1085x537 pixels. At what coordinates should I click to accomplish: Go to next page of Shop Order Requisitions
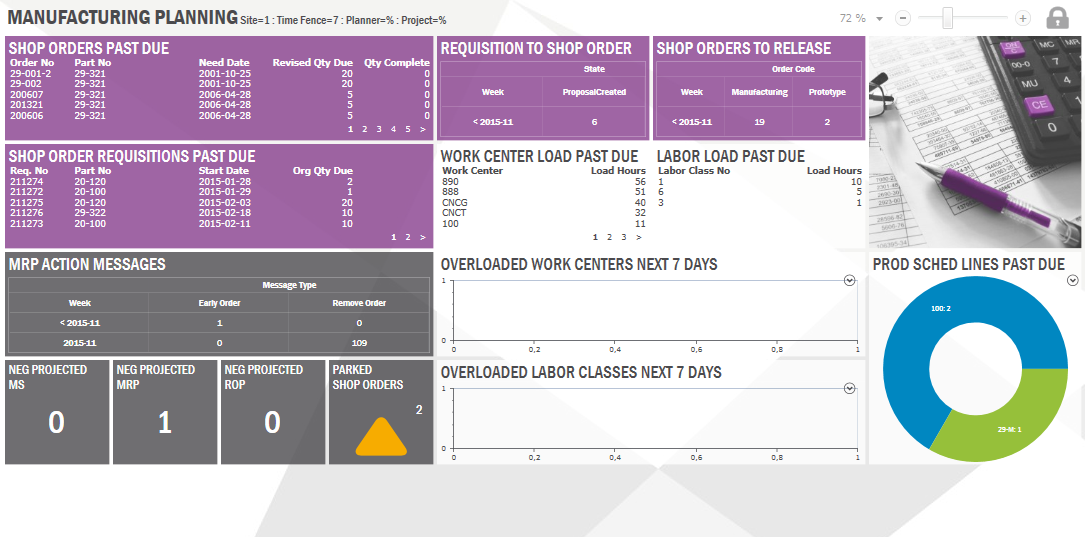[423, 237]
